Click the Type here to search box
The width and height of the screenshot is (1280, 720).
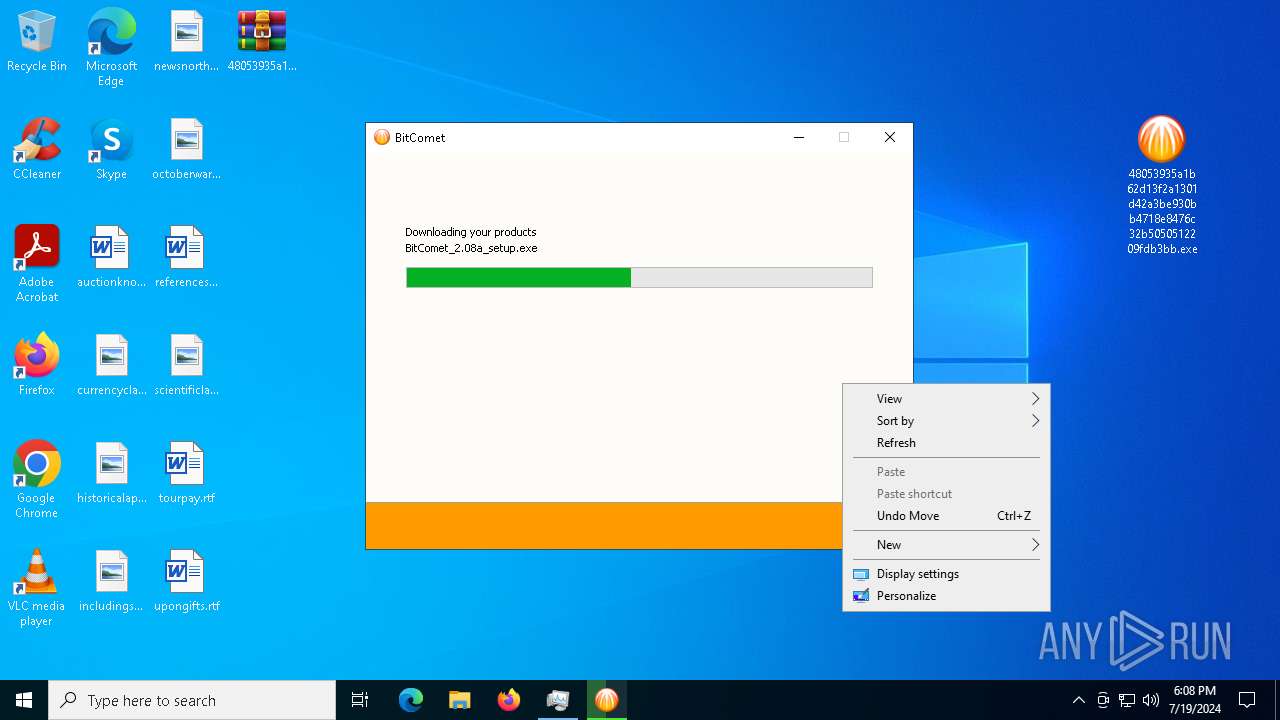click(x=192, y=700)
